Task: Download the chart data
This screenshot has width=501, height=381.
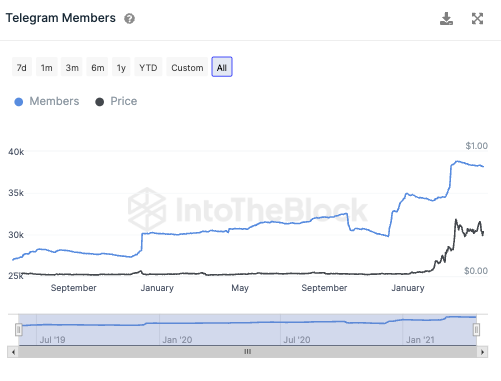Action: click(446, 19)
